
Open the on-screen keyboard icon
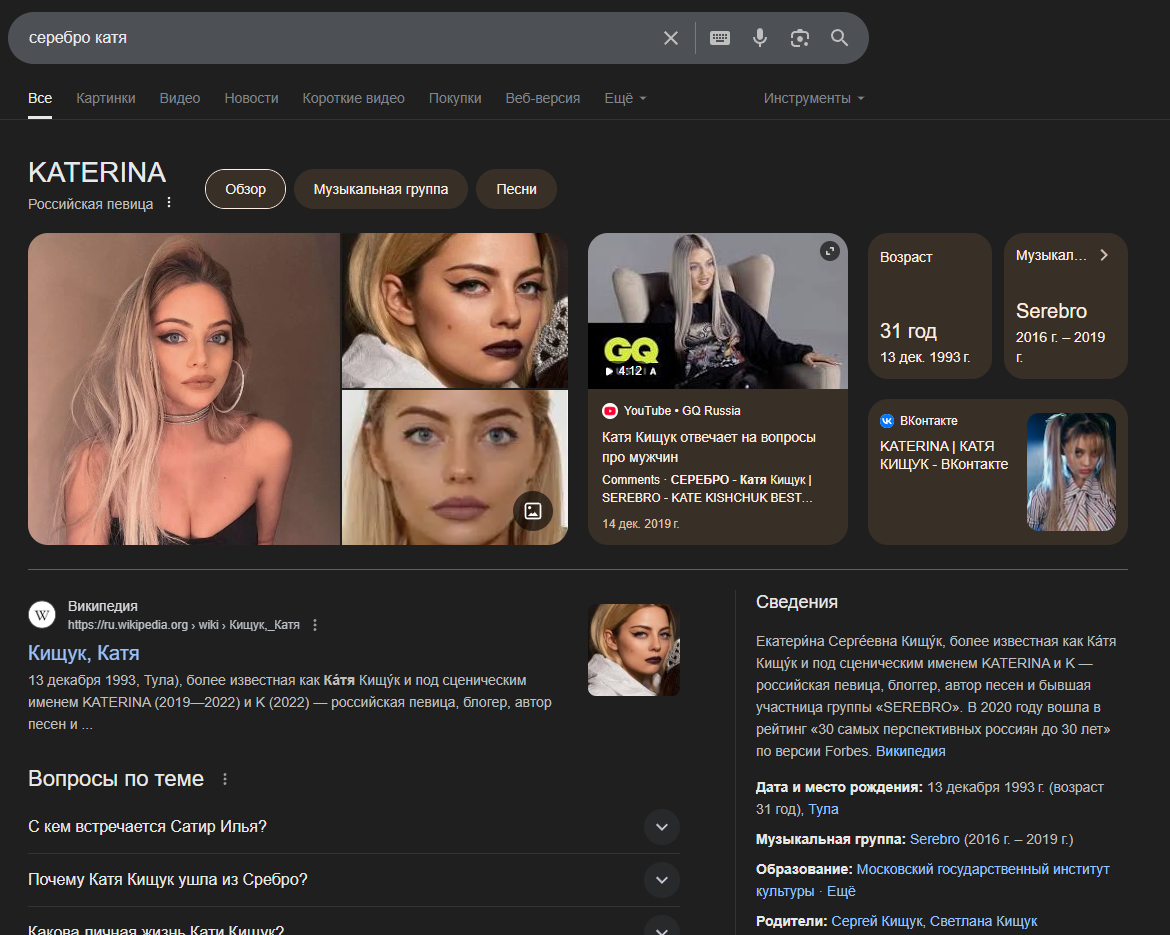tap(720, 38)
